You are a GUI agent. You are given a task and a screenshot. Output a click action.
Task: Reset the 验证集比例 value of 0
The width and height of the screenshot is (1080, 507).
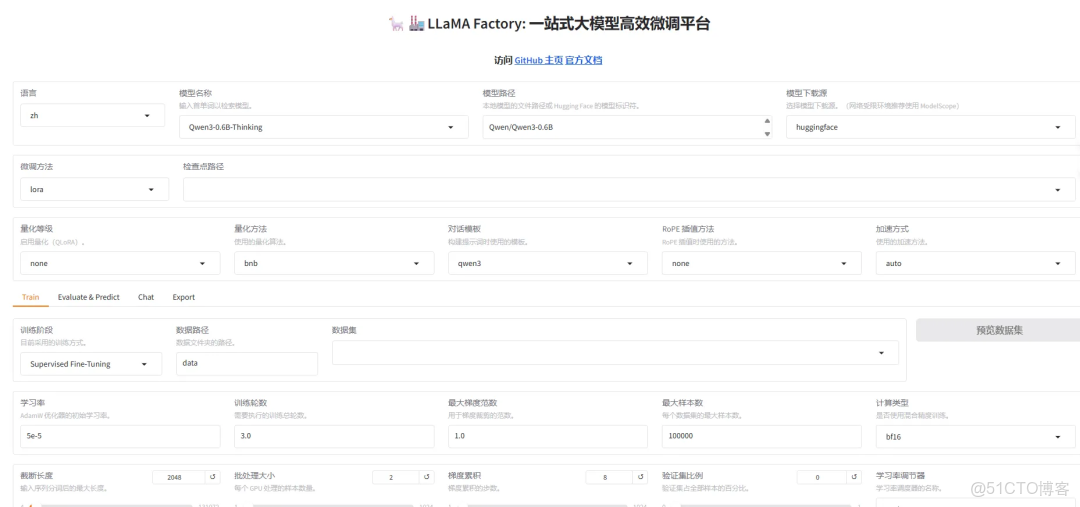pyautogui.click(x=853, y=477)
